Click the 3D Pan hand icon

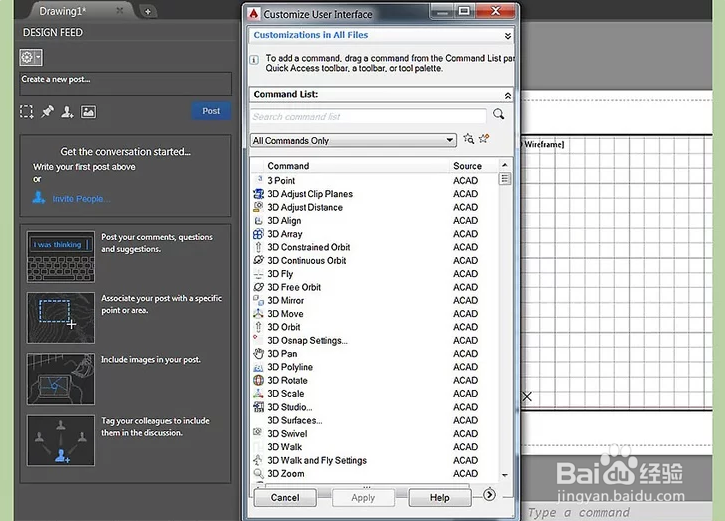(x=258, y=354)
